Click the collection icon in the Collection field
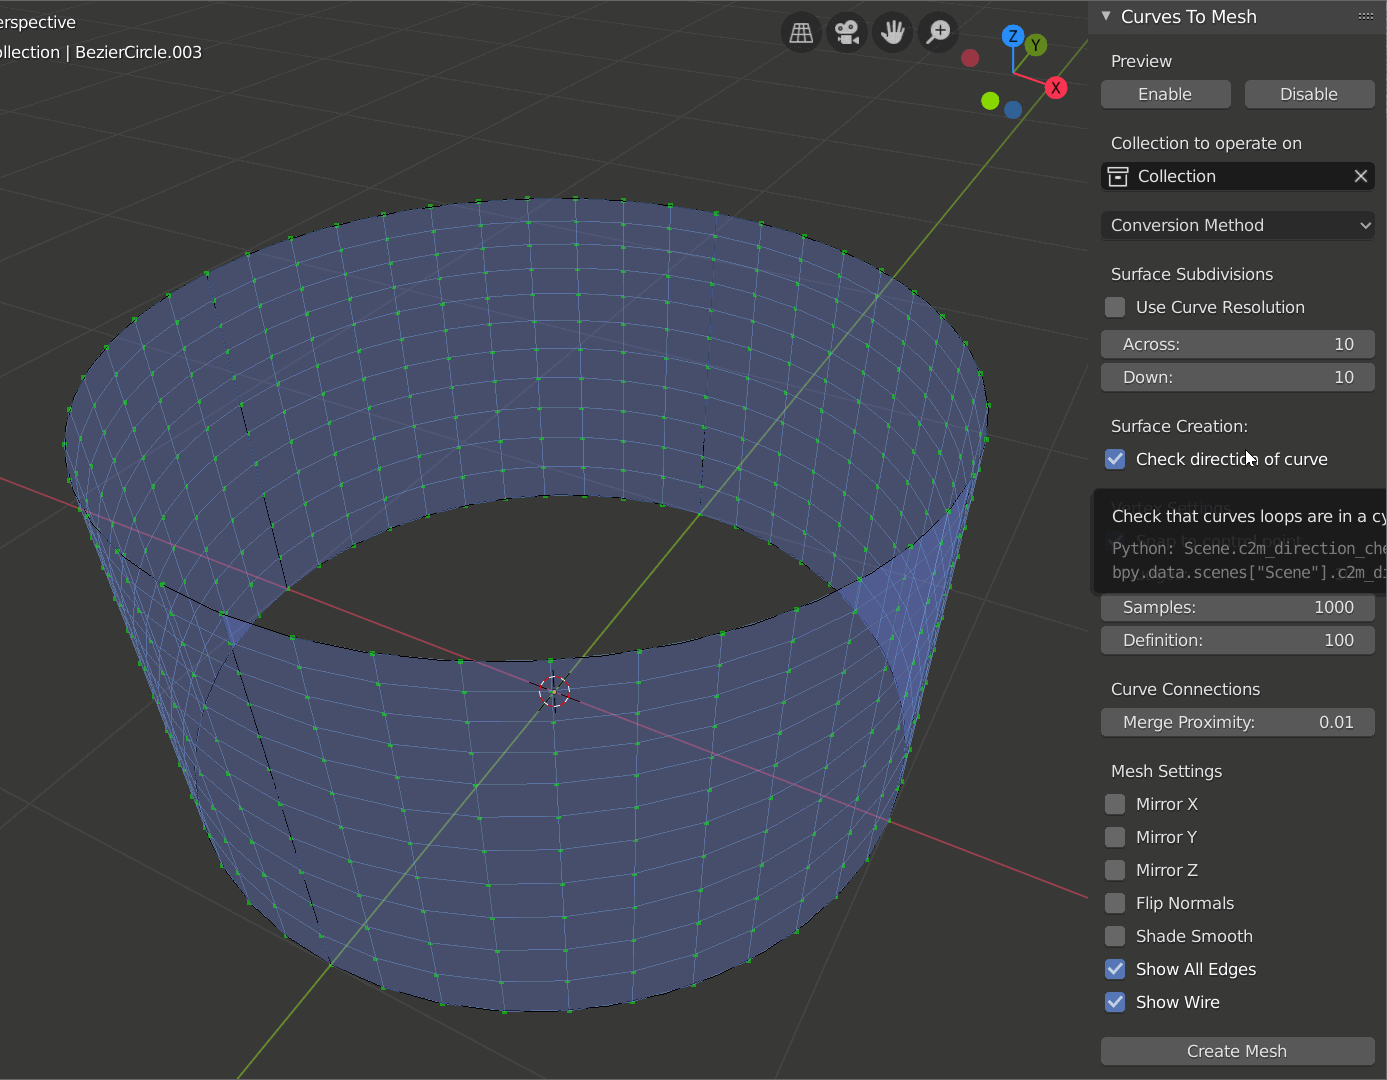 tap(1116, 176)
